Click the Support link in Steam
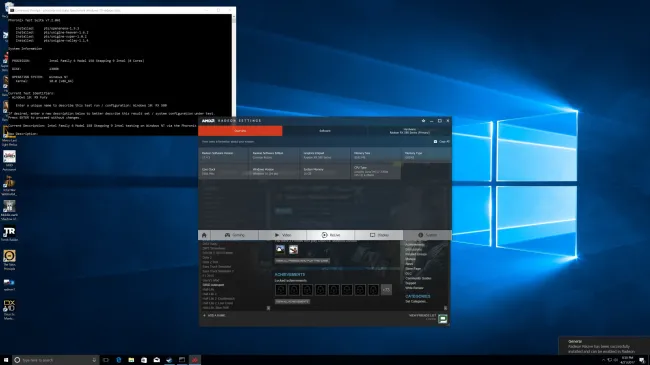Viewport: 650px width, 365px height. pos(410,283)
